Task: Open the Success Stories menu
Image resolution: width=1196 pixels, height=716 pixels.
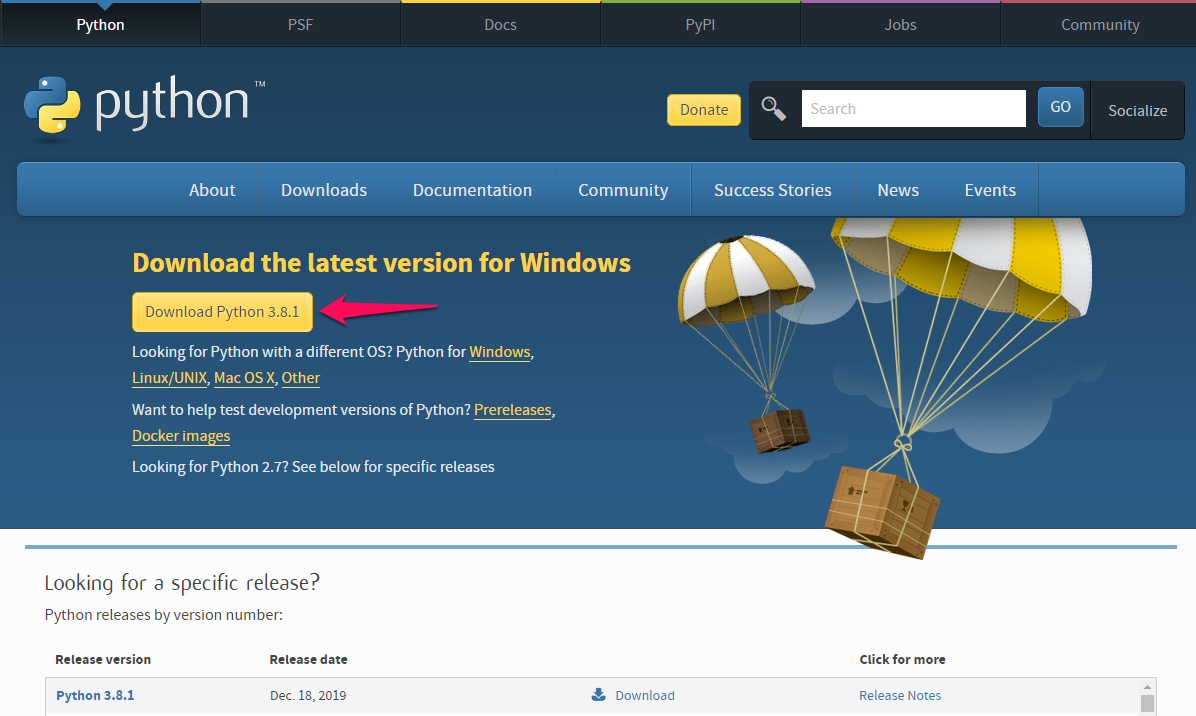Action: click(x=773, y=190)
